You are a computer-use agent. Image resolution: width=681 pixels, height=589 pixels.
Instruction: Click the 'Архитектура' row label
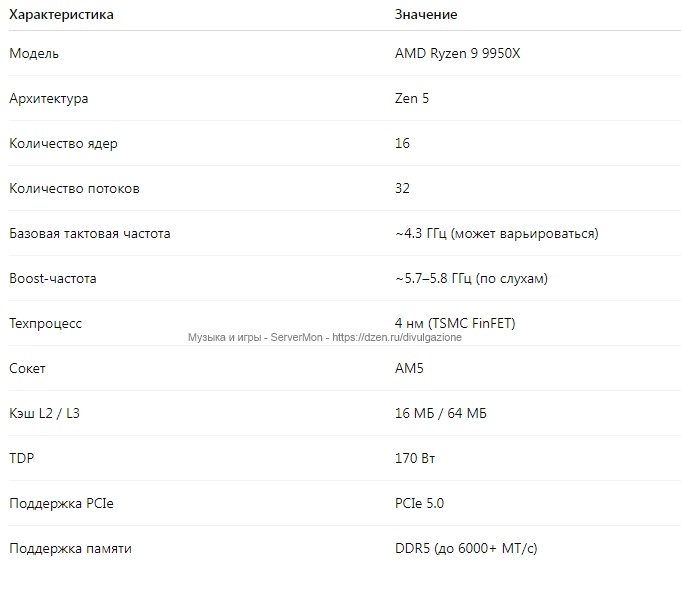coord(48,99)
